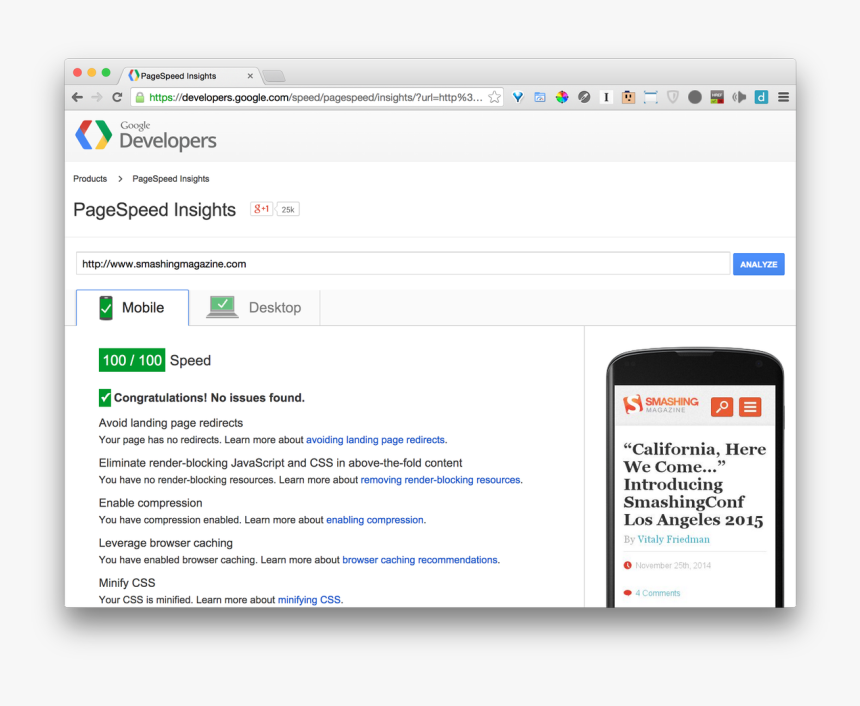Click 'Avoid landing page redirects' heading

click(x=171, y=423)
